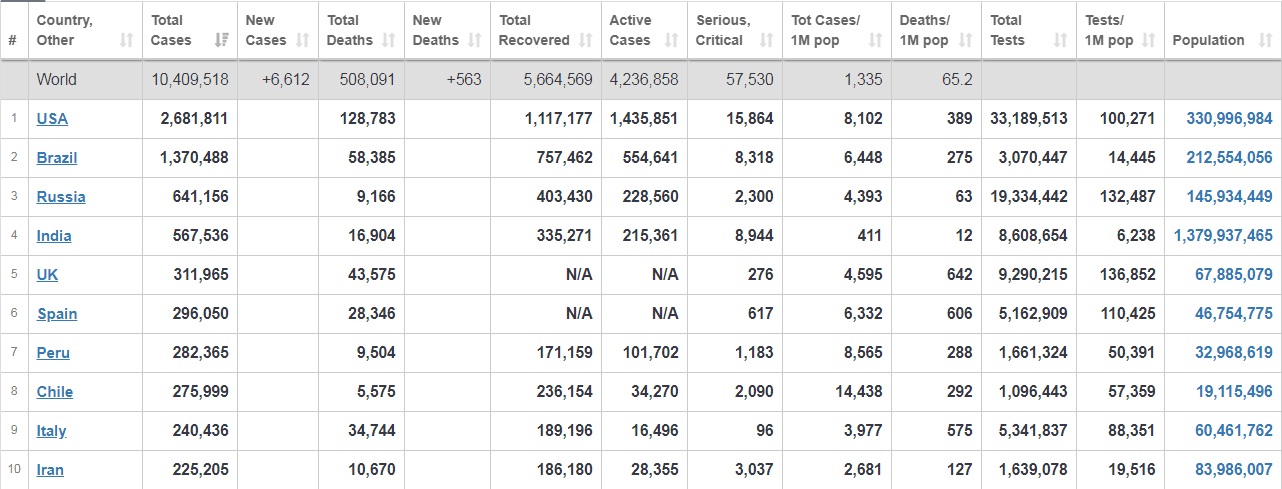1282x489 pixels.
Task: Click Italy population 60,461,762 link
Action: click(x=1234, y=430)
